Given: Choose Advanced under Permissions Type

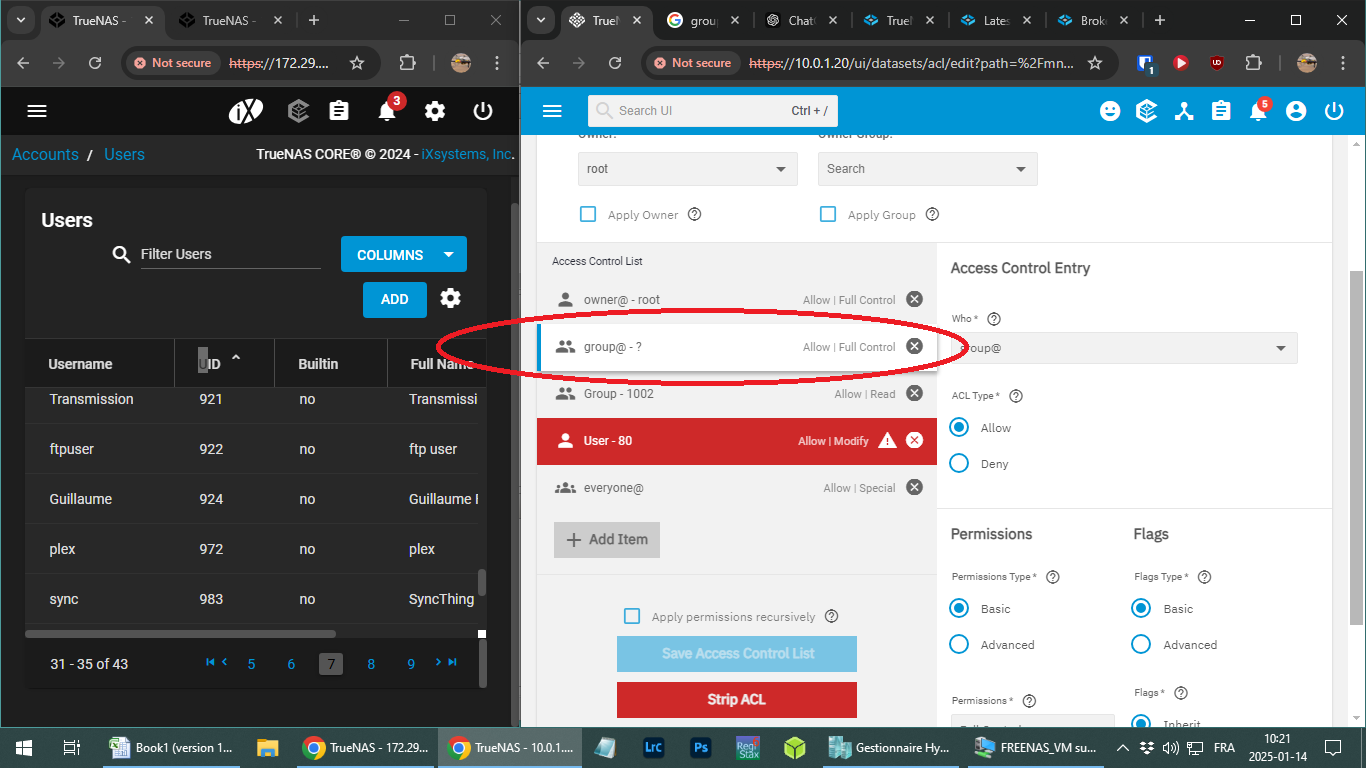Looking at the screenshot, I should (x=959, y=644).
